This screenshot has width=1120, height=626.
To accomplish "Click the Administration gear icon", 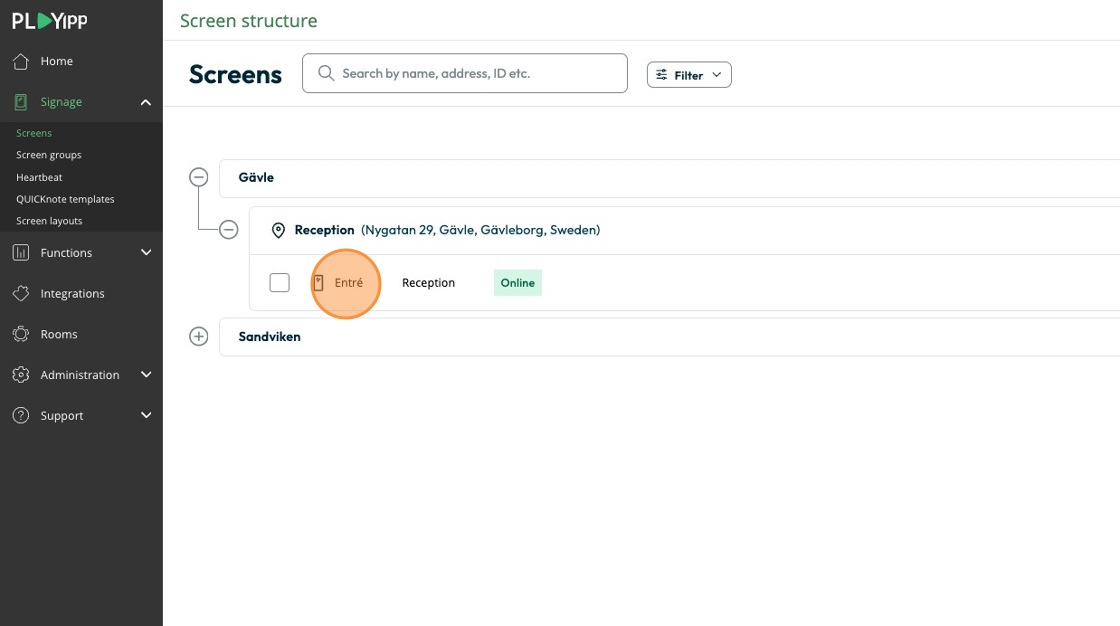I will (x=21, y=374).
